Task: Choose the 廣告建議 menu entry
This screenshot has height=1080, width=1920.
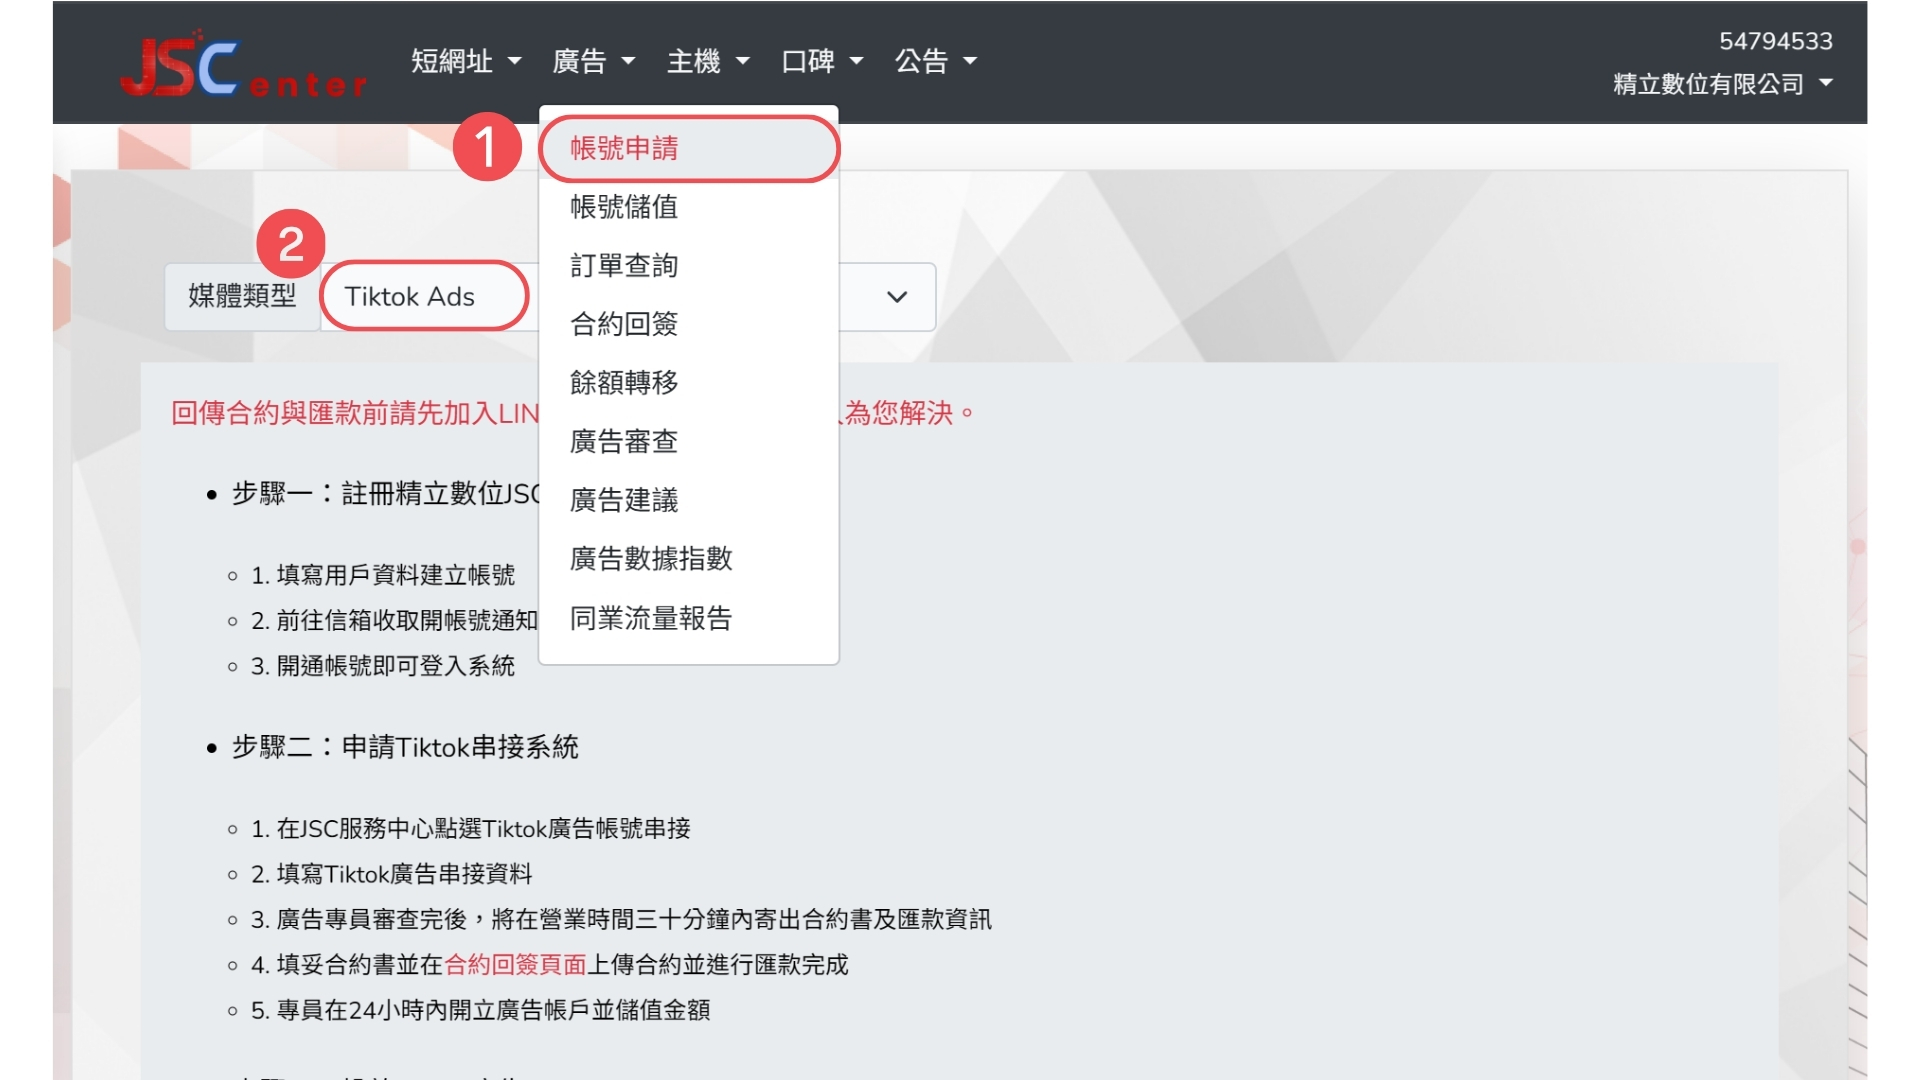Action: pyautogui.click(x=624, y=500)
